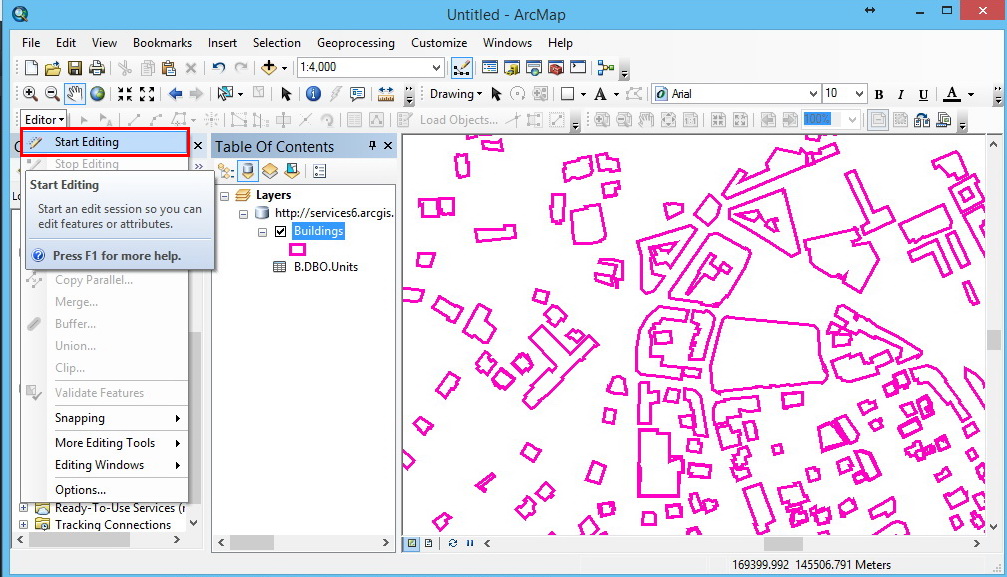Open the Search window icon
This screenshot has width=1007, height=577.
[534, 67]
